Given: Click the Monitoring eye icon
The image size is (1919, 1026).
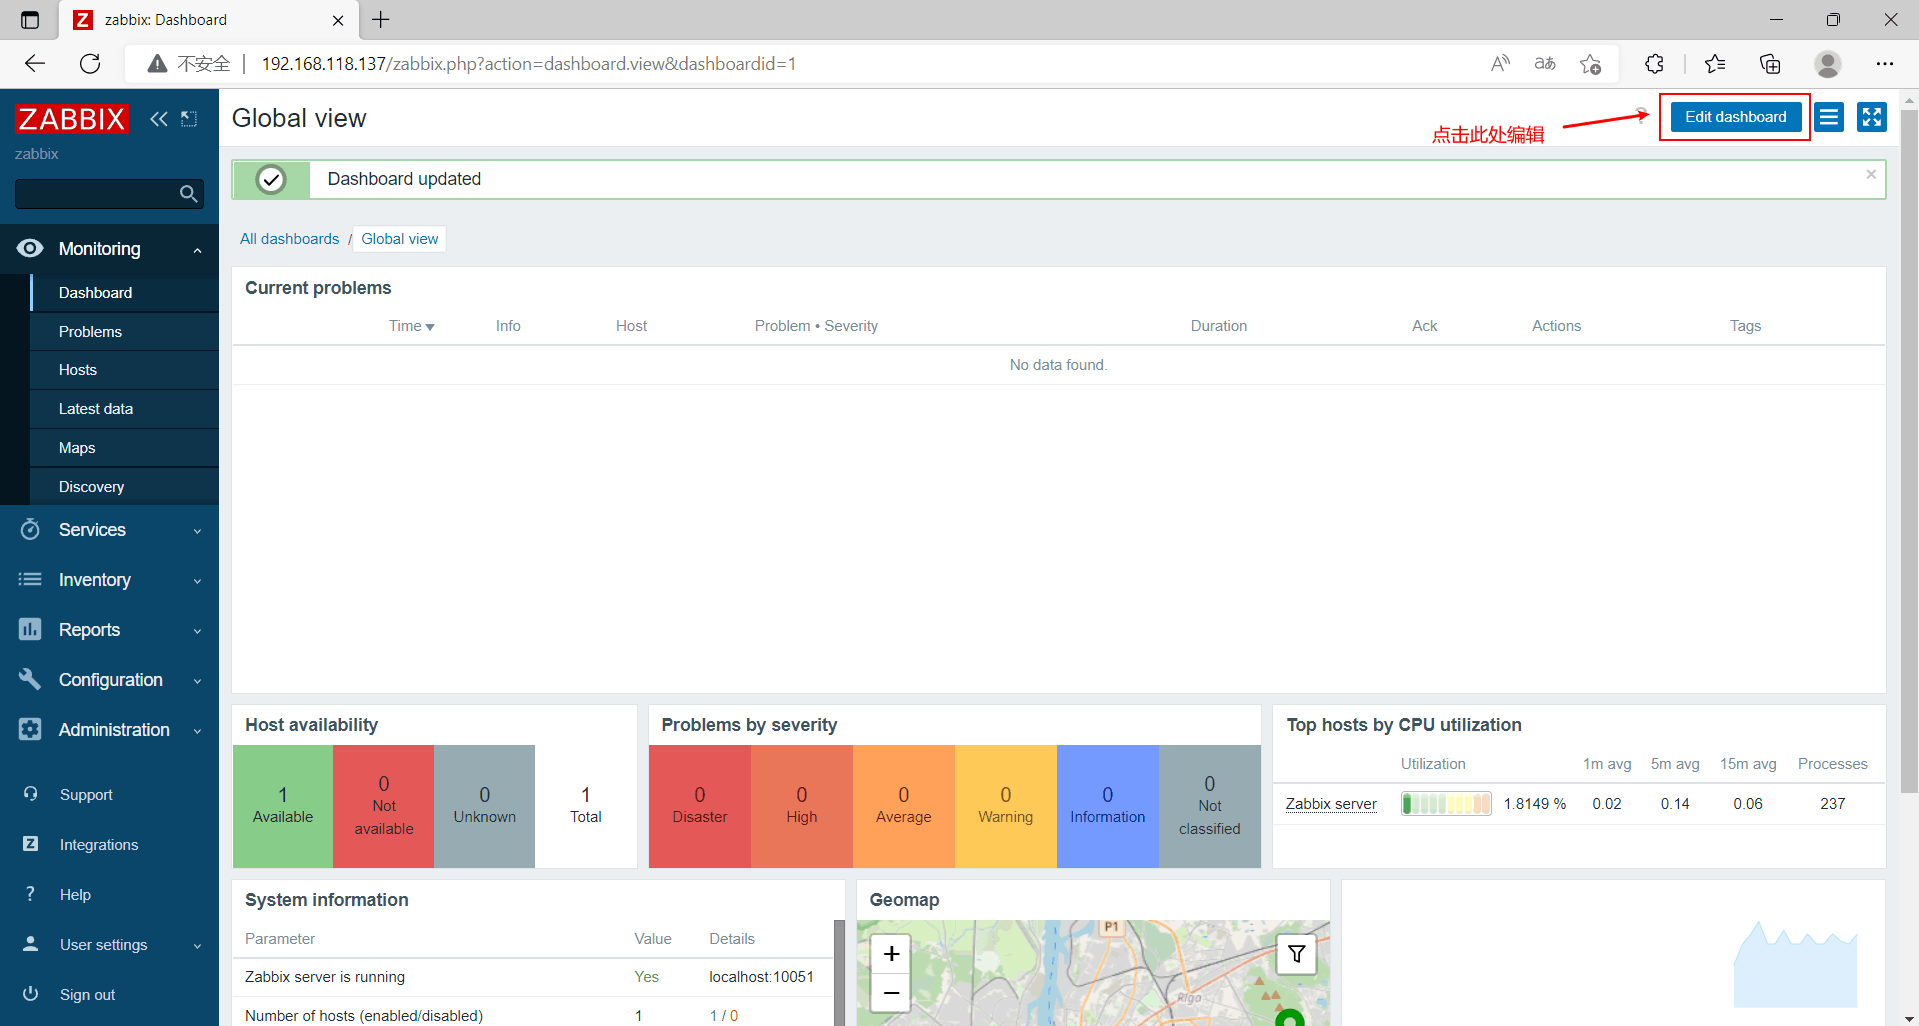Looking at the screenshot, I should (30, 248).
